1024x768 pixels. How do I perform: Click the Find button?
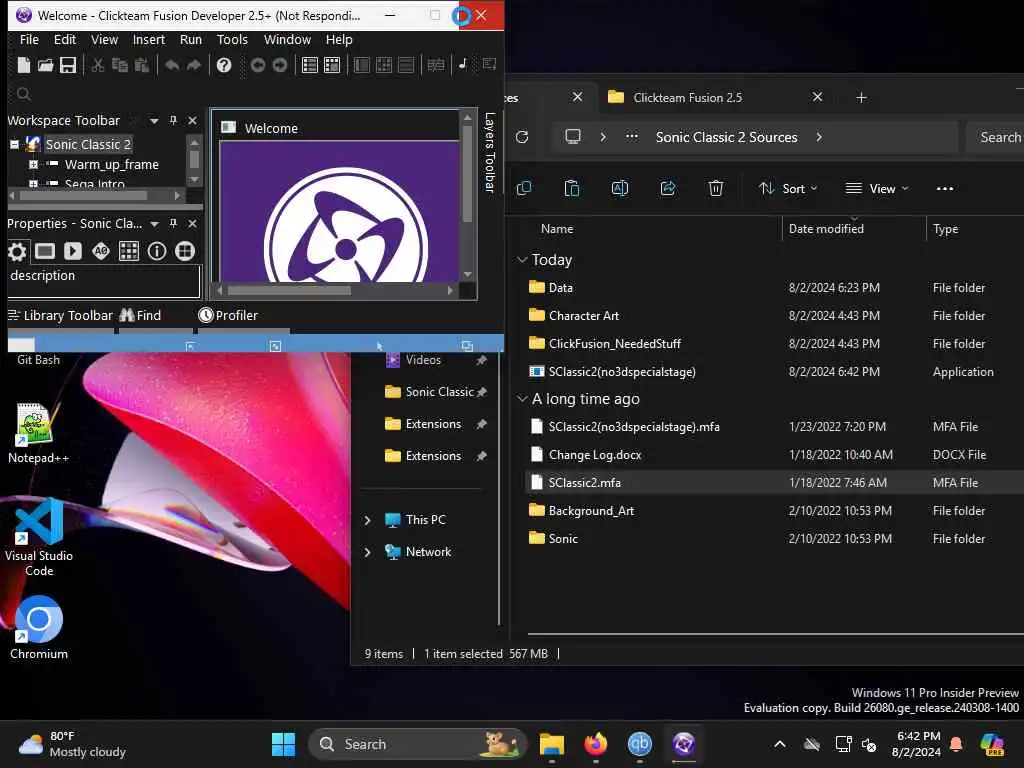tap(140, 315)
